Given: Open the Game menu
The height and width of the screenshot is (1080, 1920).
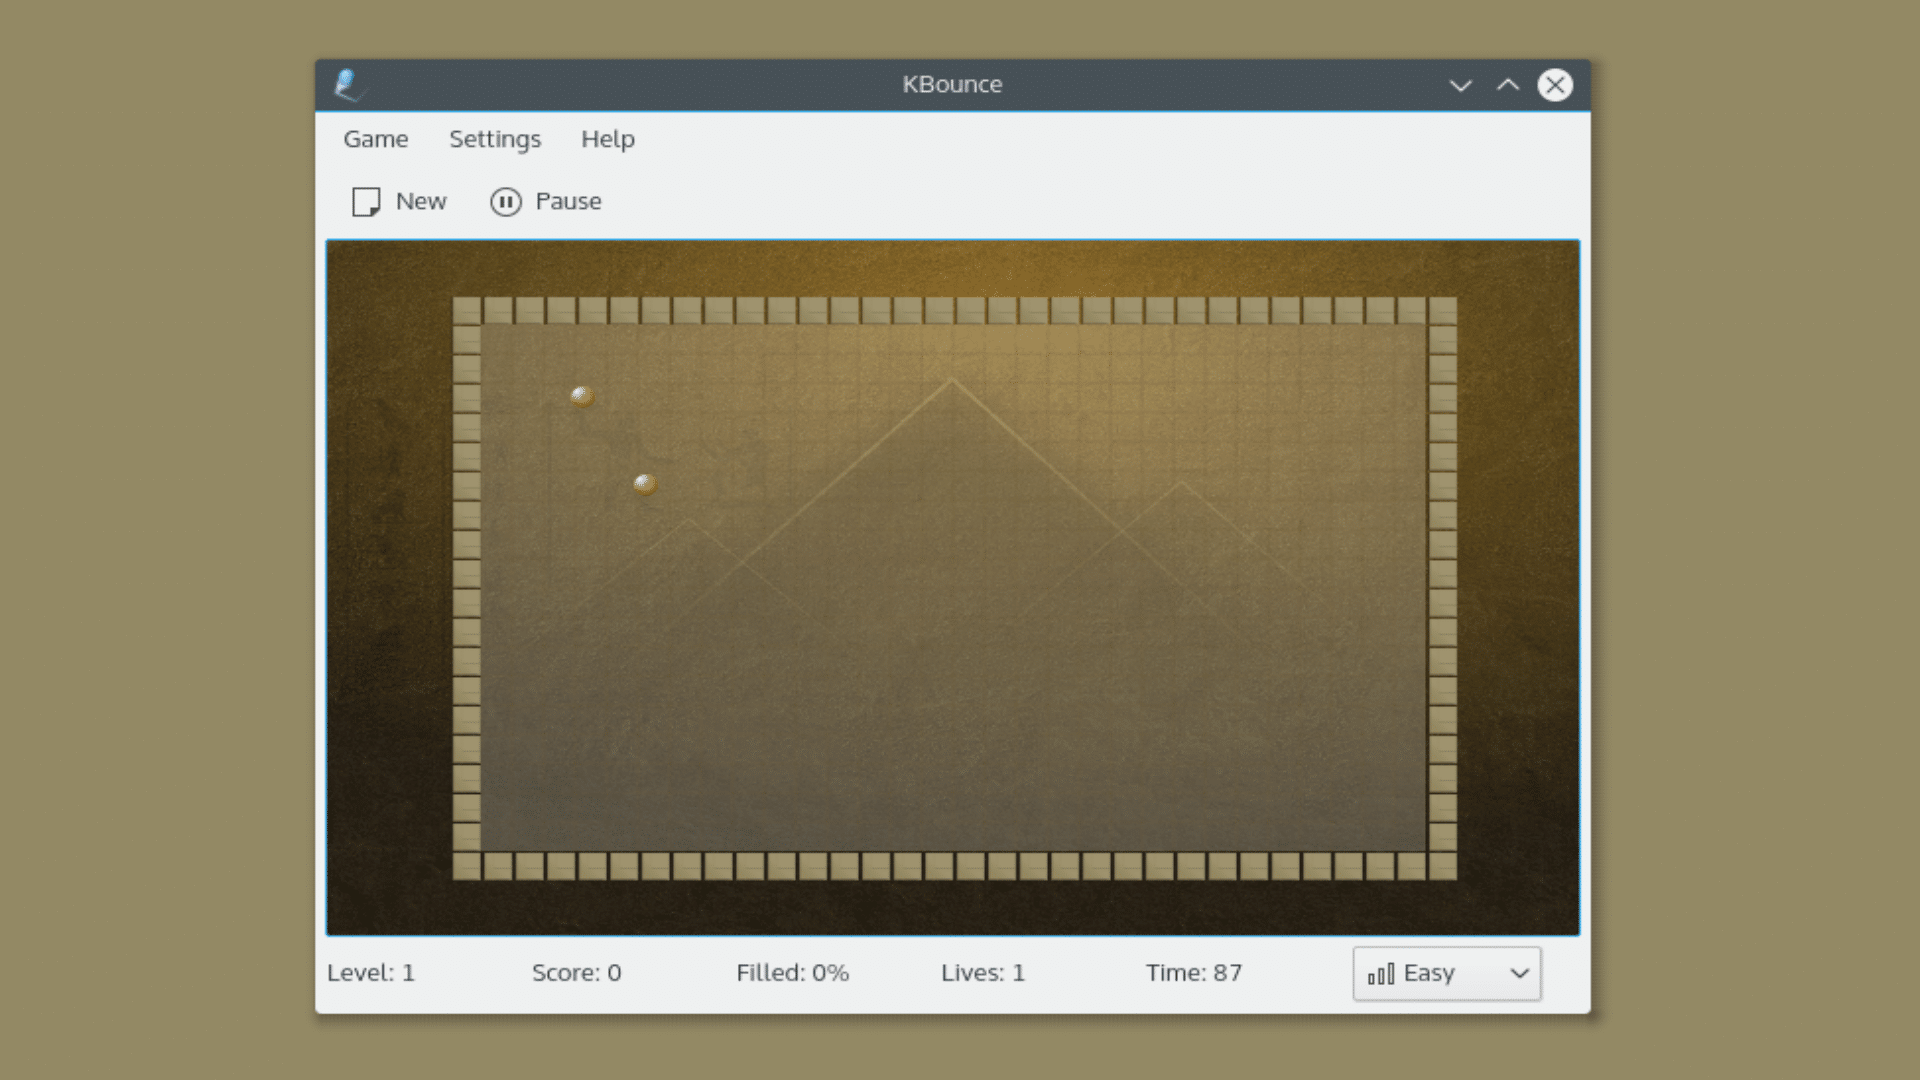Looking at the screenshot, I should pos(375,139).
